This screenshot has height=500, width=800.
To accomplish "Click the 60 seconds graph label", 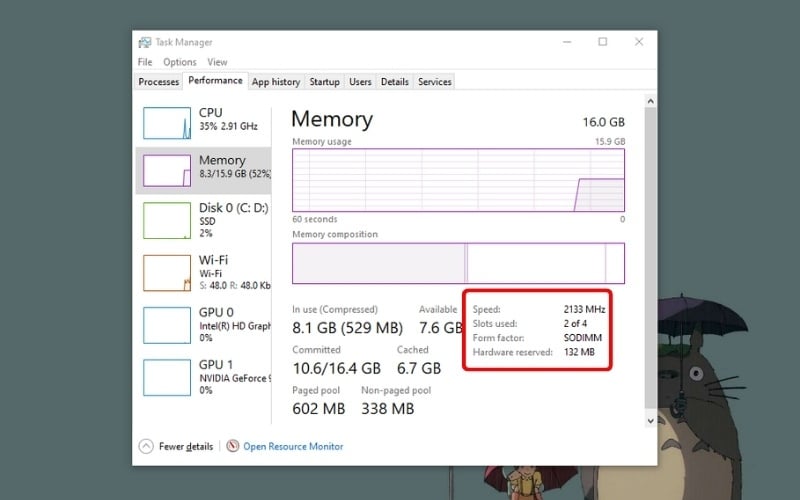I will (315, 219).
